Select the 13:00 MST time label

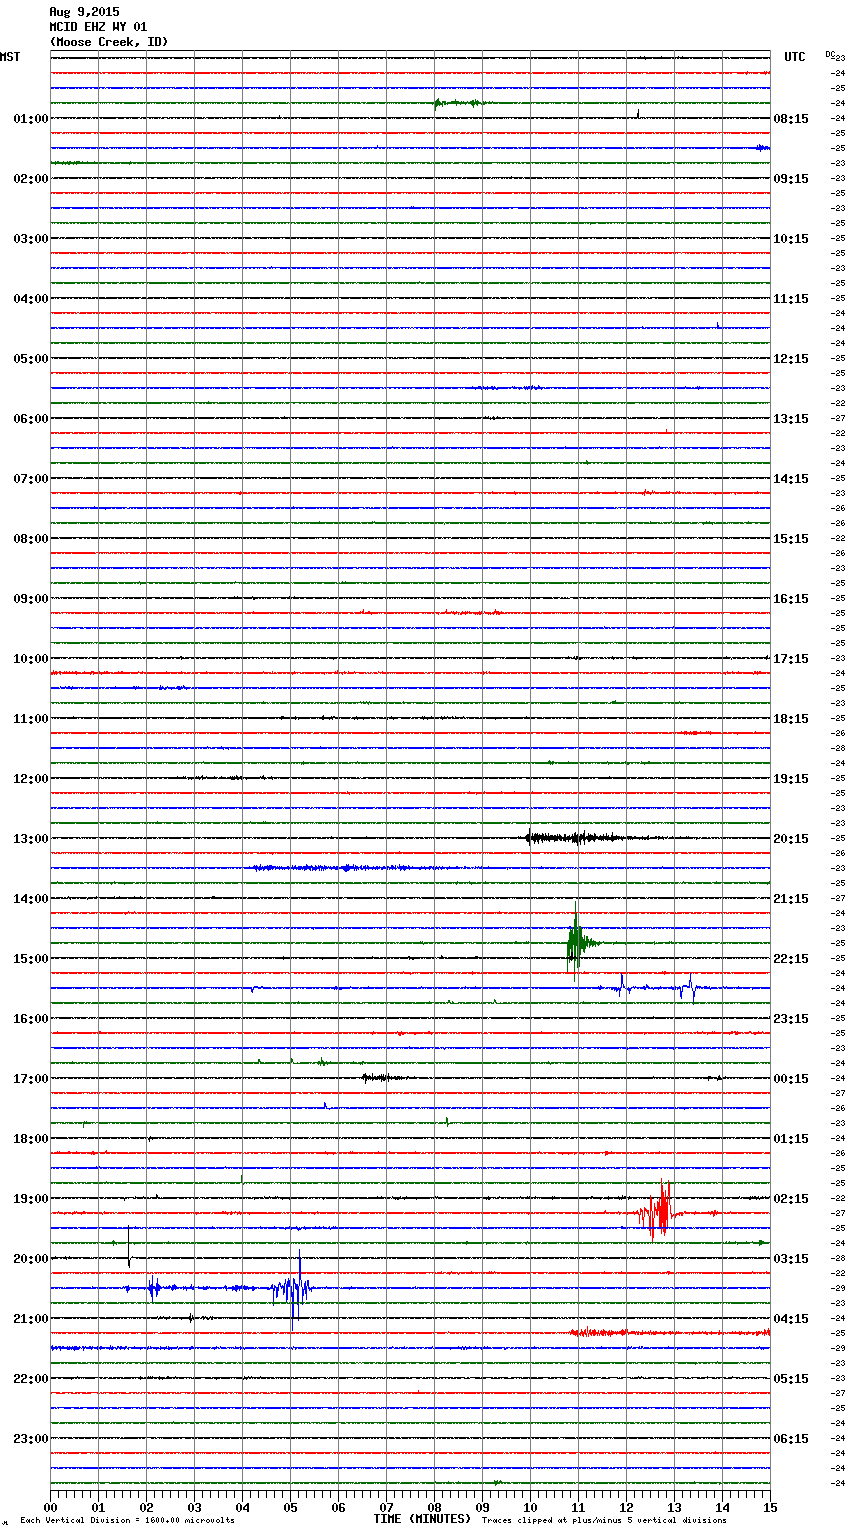click(x=31, y=838)
